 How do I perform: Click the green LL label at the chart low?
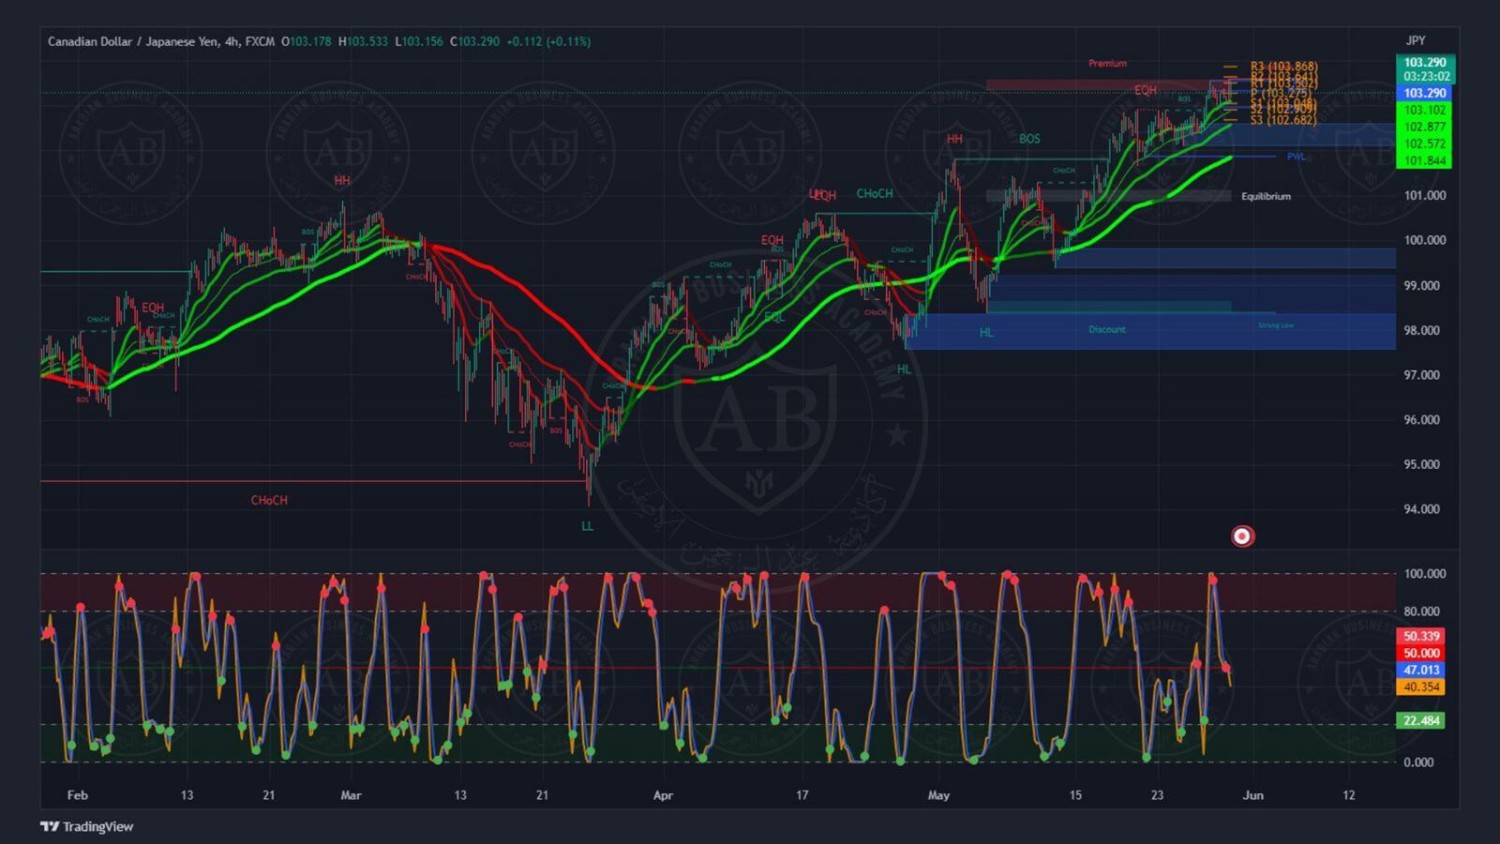click(x=587, y=526)
